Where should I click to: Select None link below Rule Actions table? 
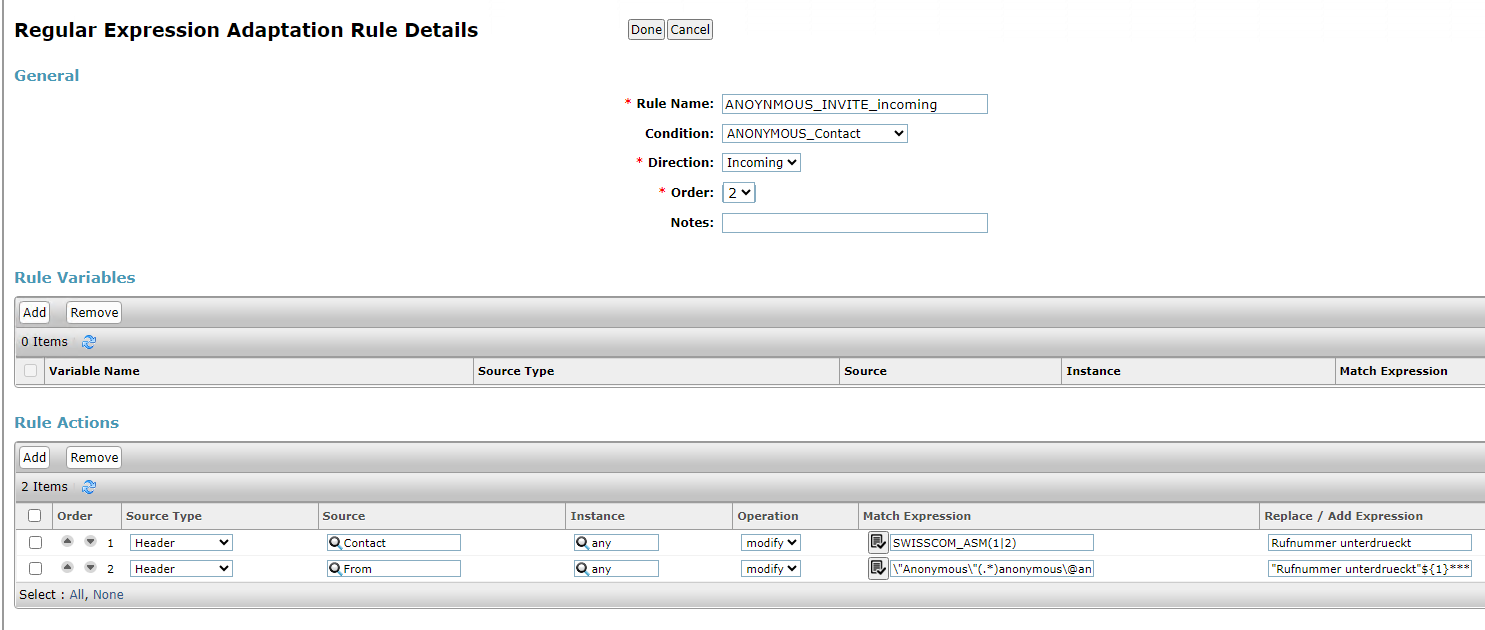point(108,595)
